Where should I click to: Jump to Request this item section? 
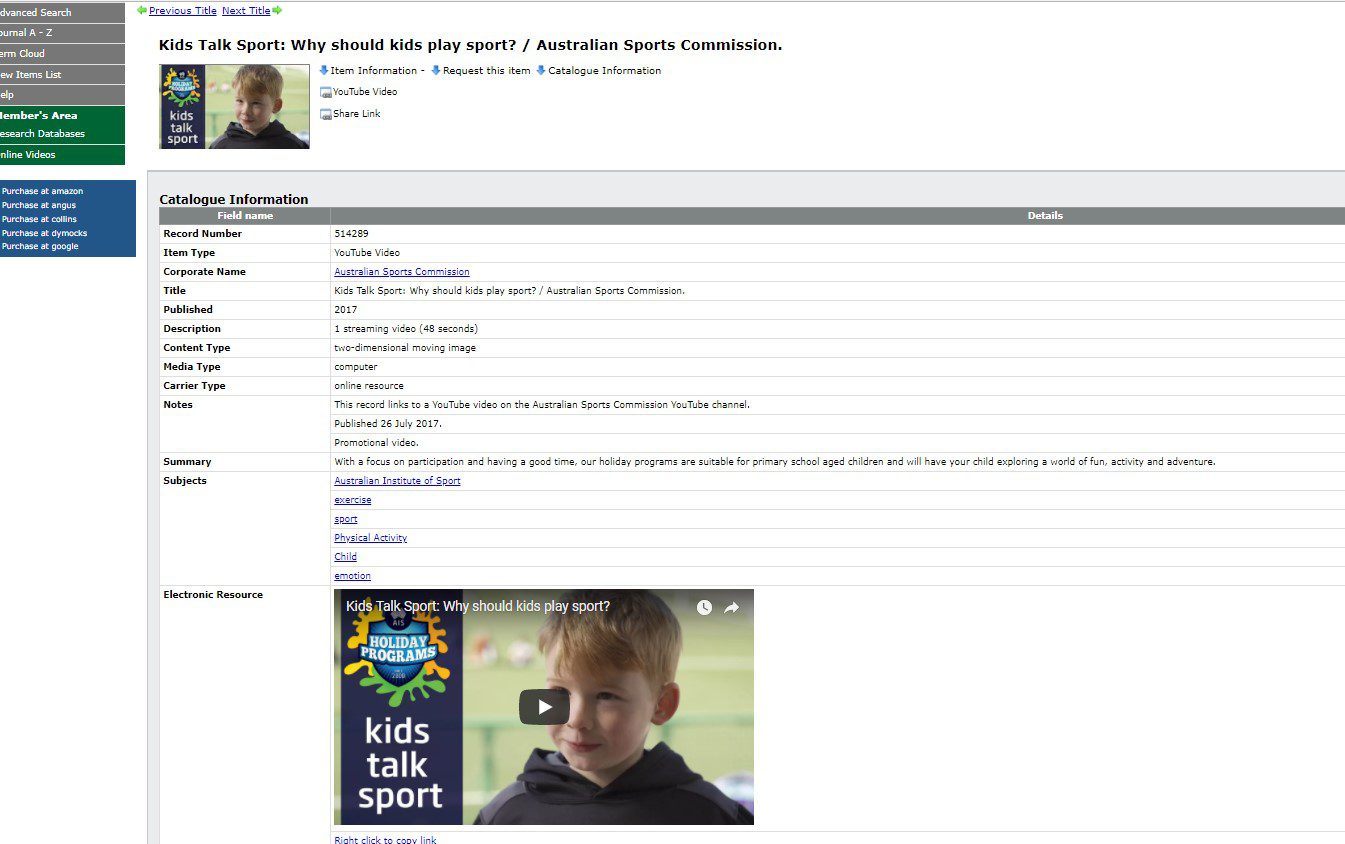tap(486, 71)
